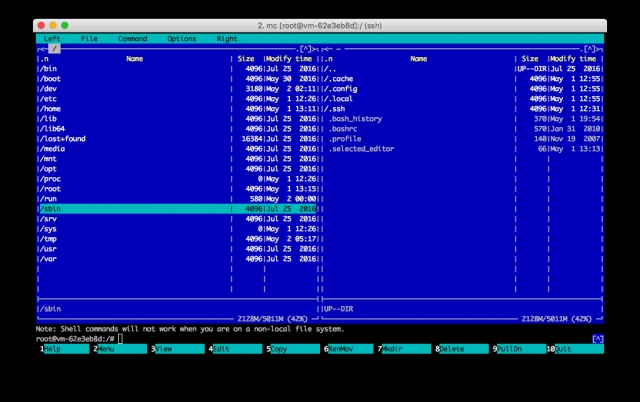Select the /.cache directory in right panel

(x=462, y=79)
